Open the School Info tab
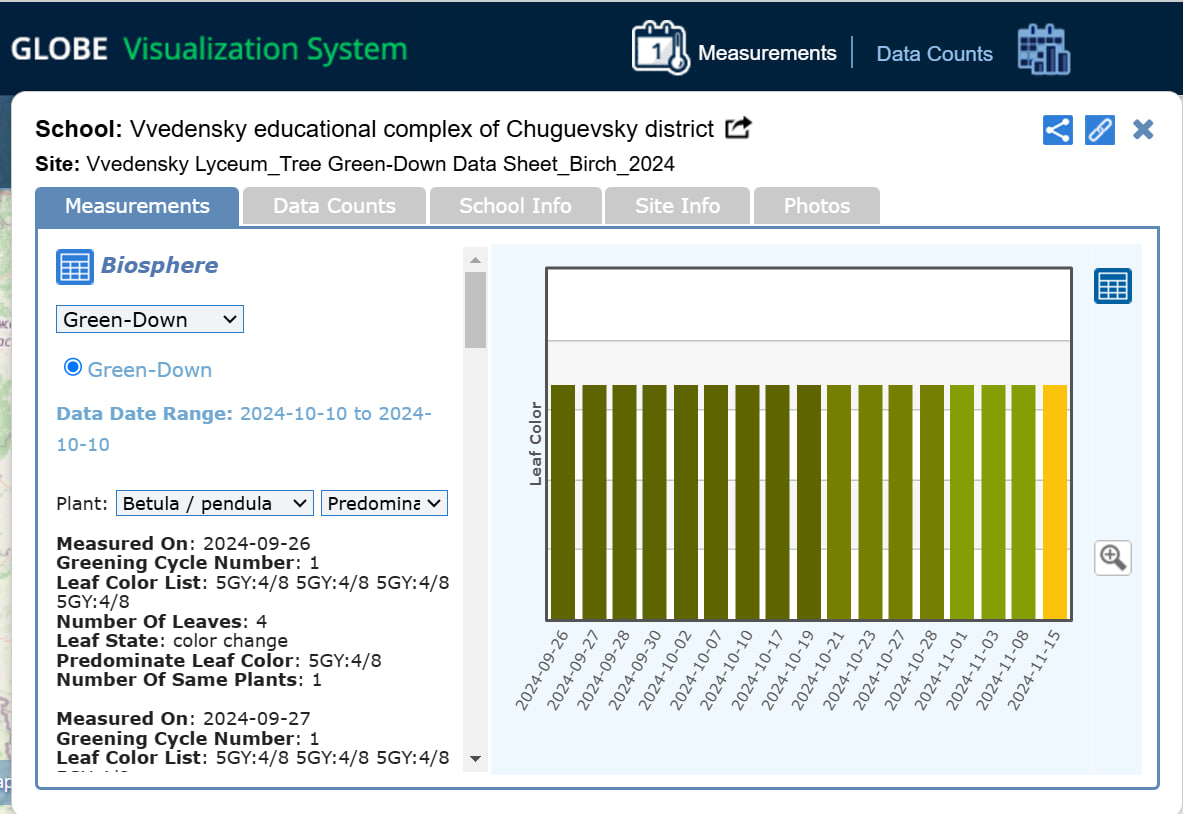 (515, 206)
